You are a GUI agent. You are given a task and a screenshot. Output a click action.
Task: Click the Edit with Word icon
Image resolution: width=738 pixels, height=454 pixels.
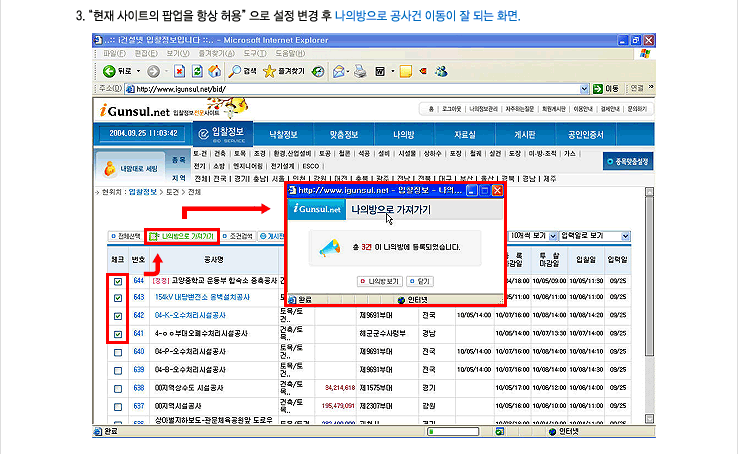click(x=380, y=72)
